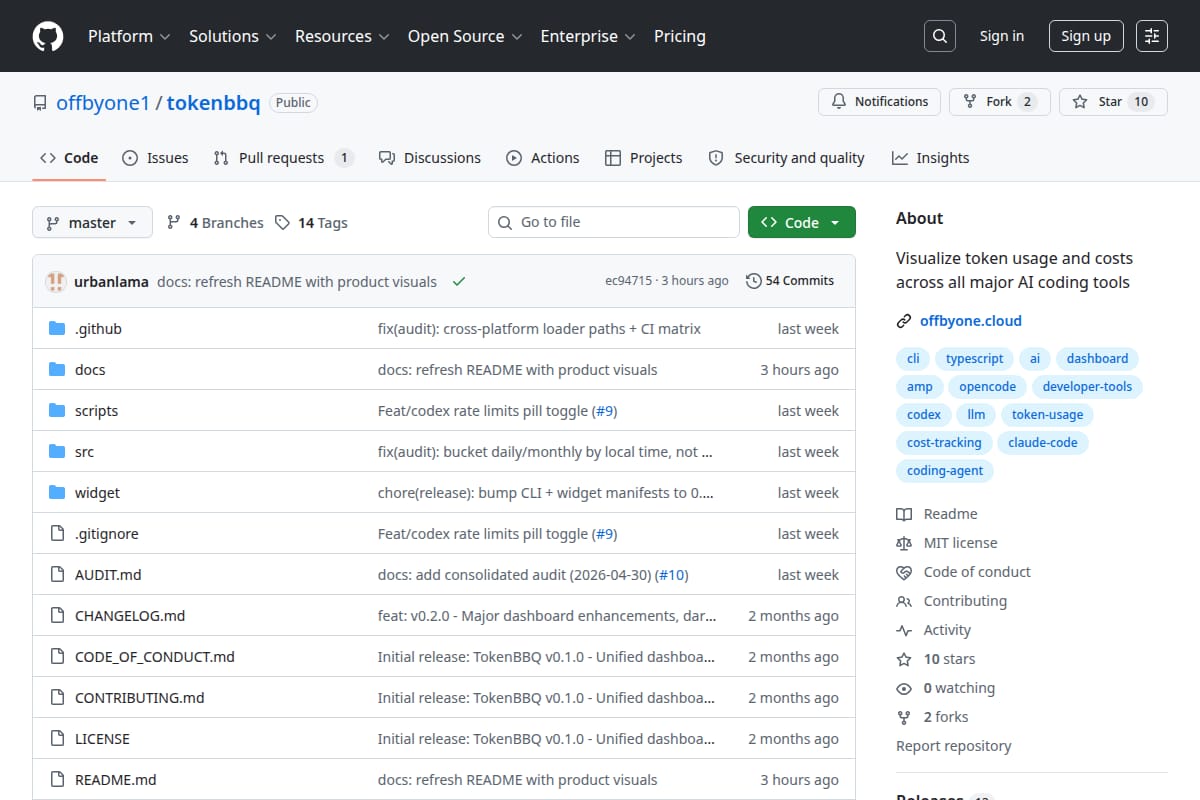The width and height of the screenshot is (1200, 800).
Task: Select the claude-code topic tag
Action: click(x=1043, y=443)
